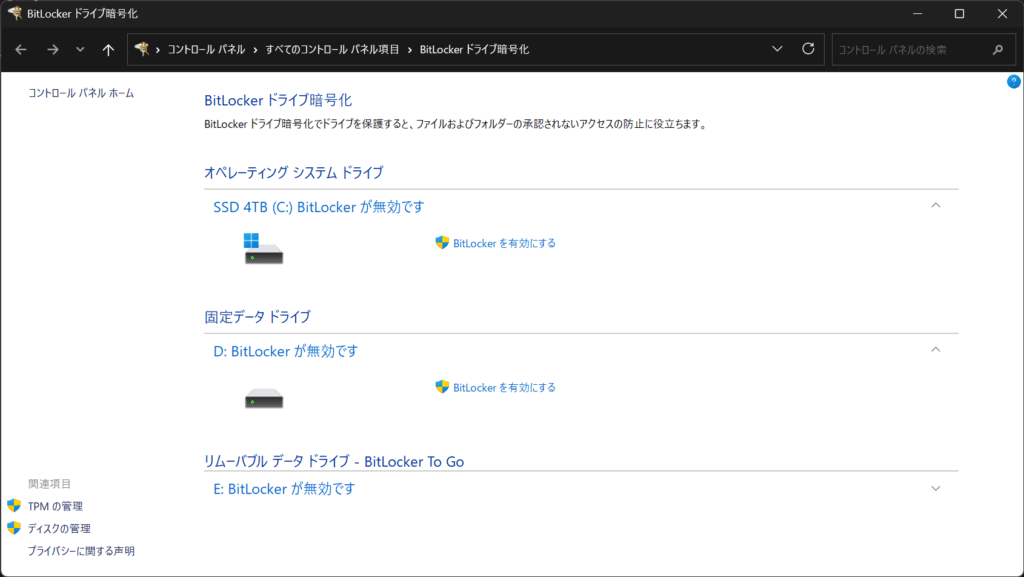Click the TPM の管理 shield icon

pos(14,506)
